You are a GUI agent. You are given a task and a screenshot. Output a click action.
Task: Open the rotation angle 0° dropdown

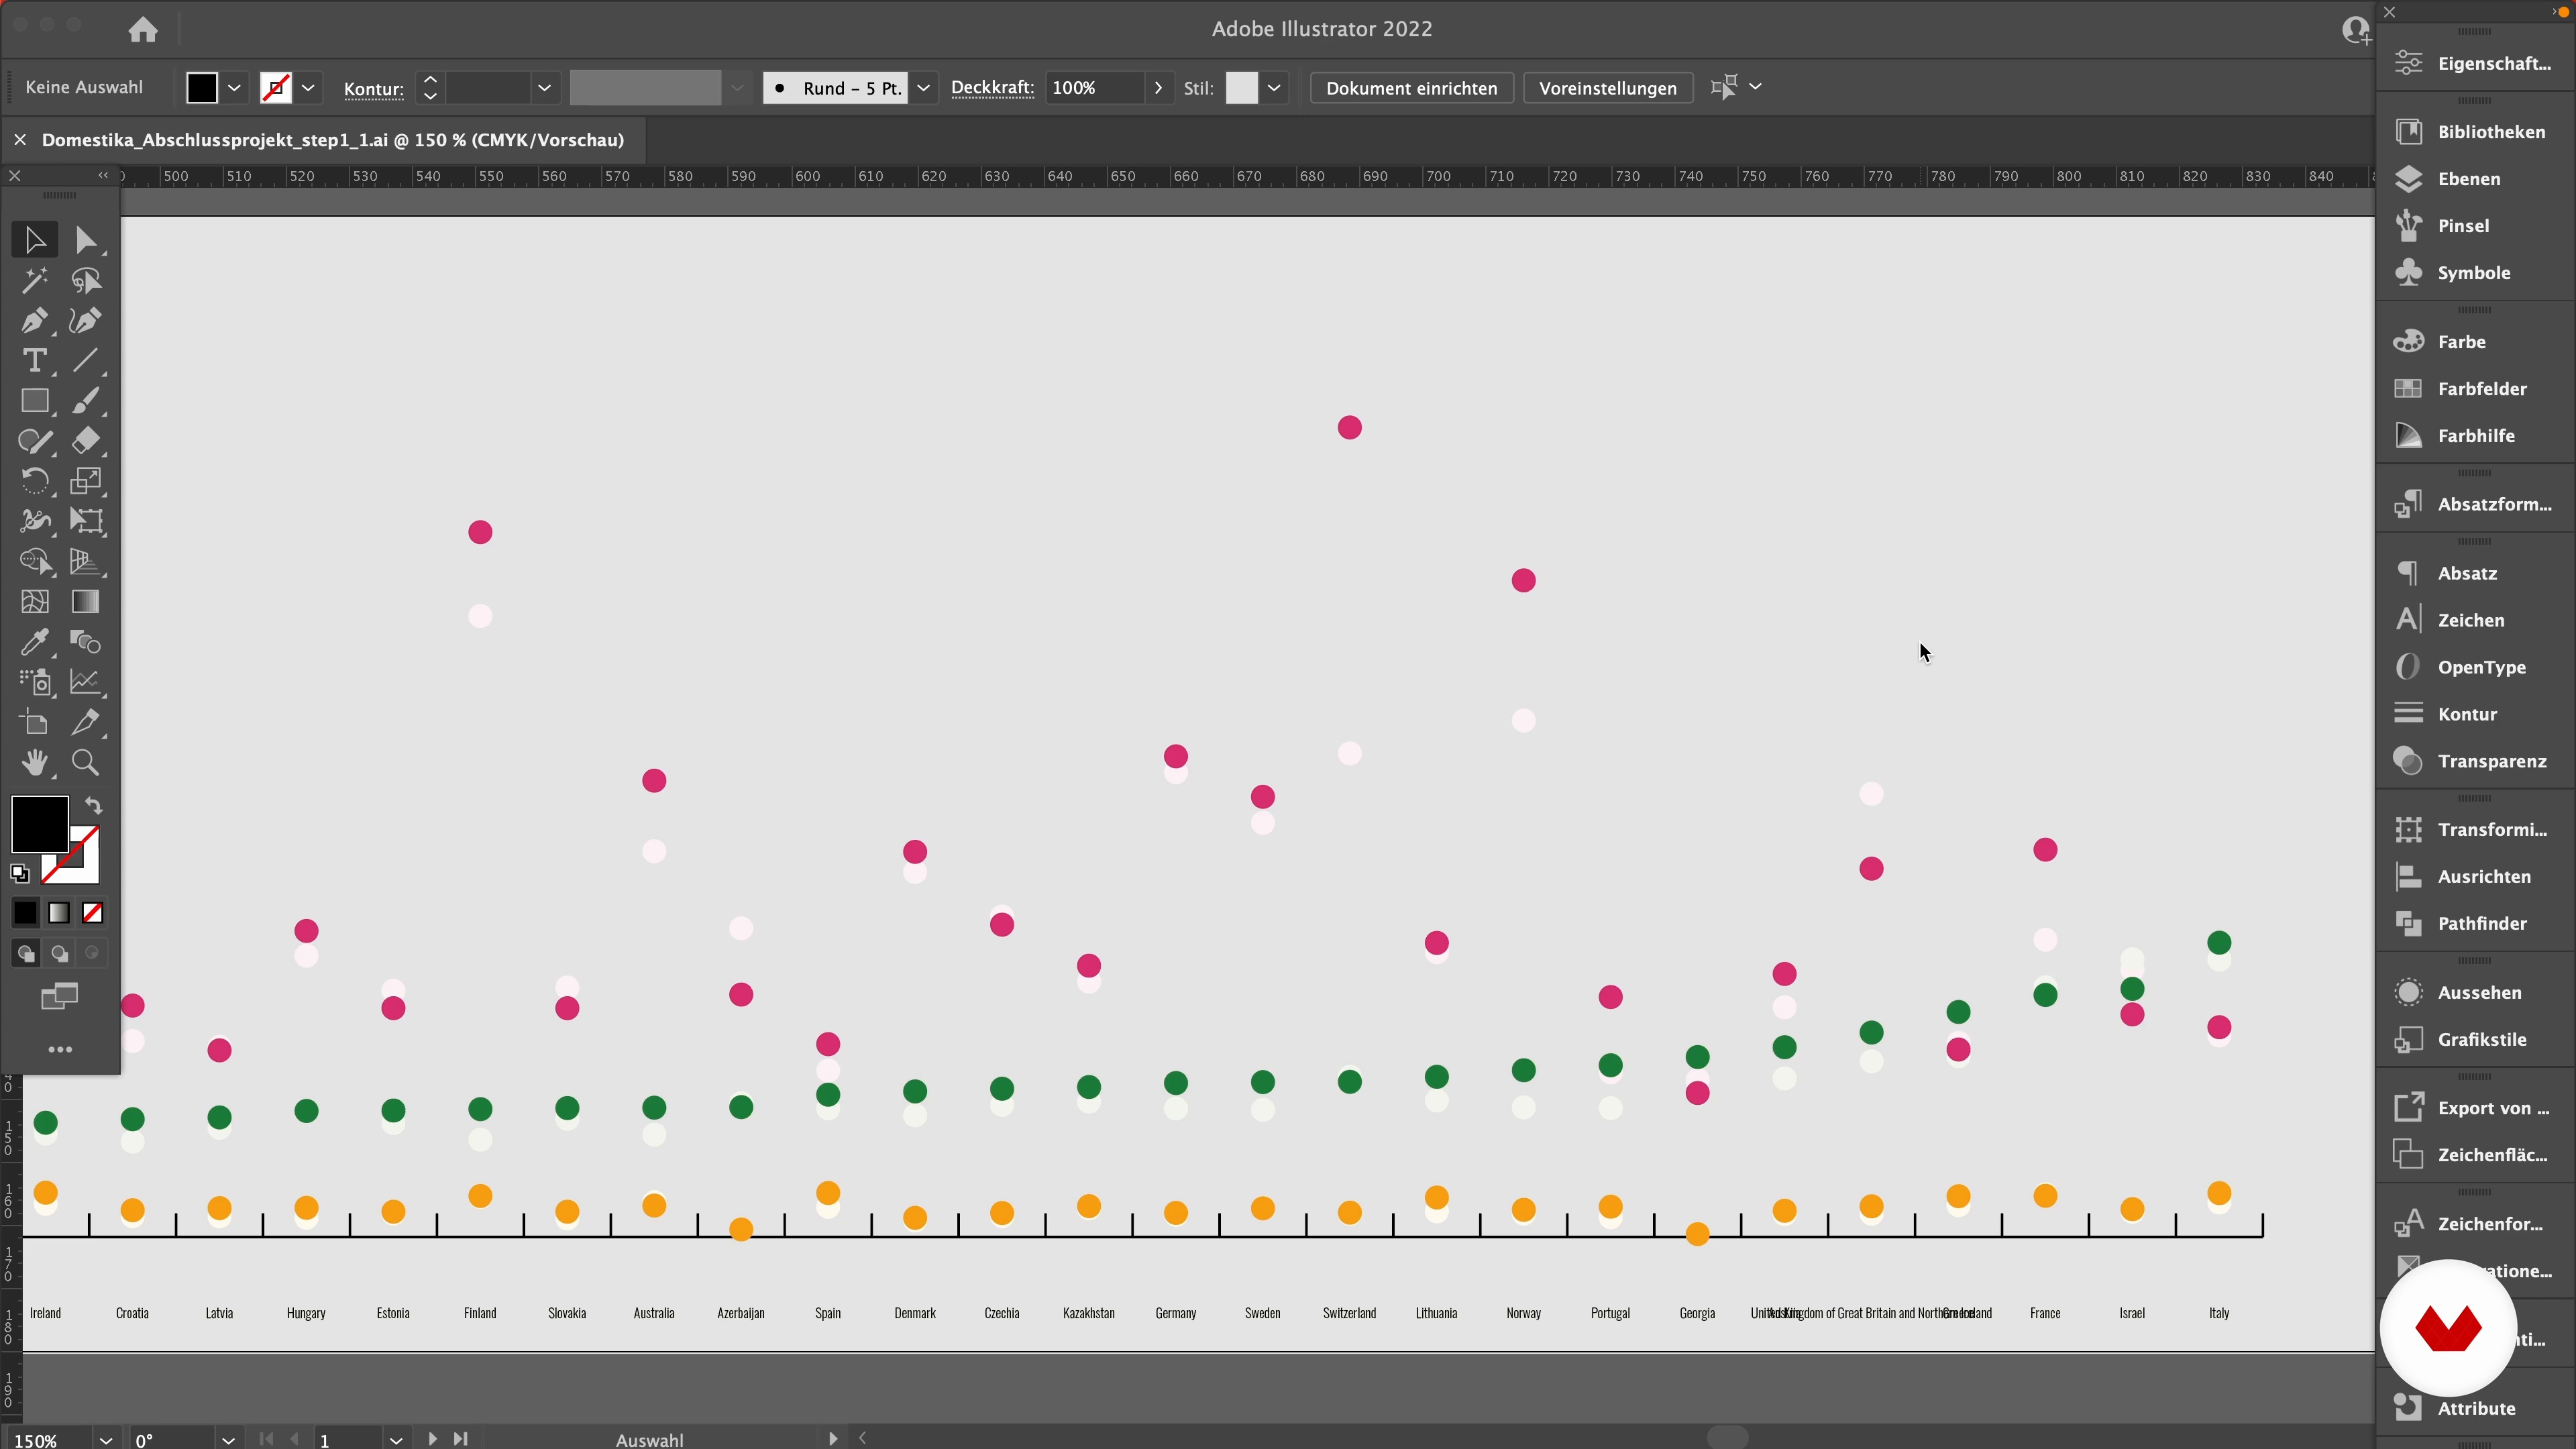228,1440
